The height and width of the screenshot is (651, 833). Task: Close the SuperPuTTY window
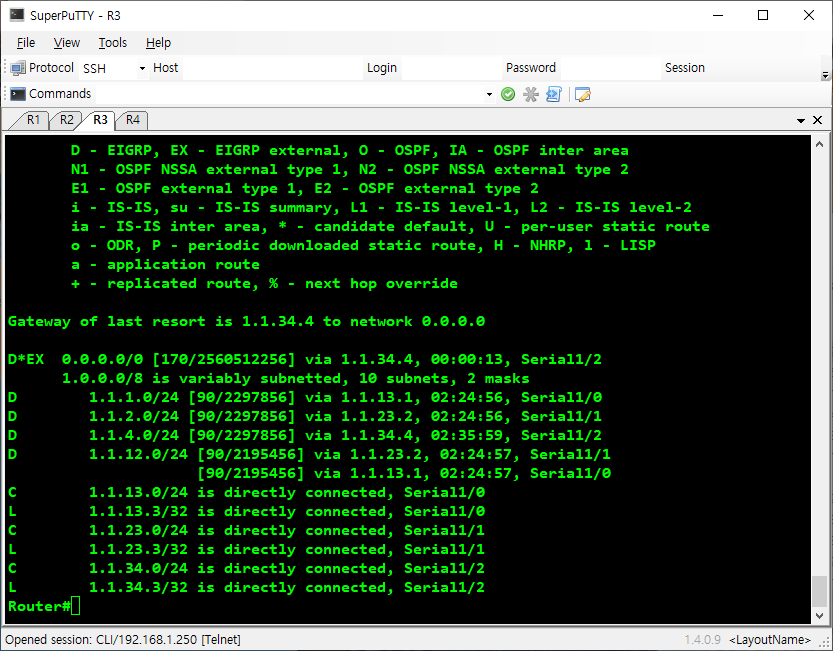(x=809, y=15)
